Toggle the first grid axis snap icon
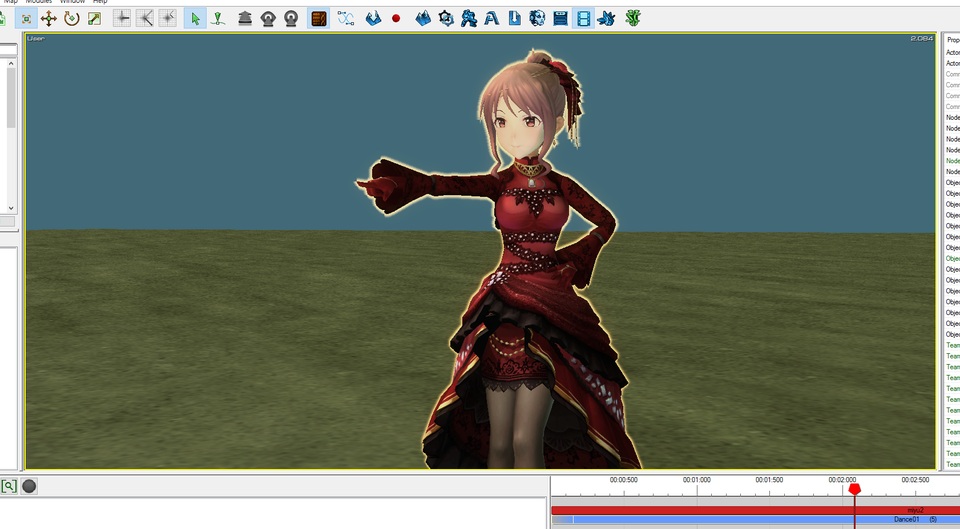Viewport: 960px width, 529px height. tap(122, 18)
